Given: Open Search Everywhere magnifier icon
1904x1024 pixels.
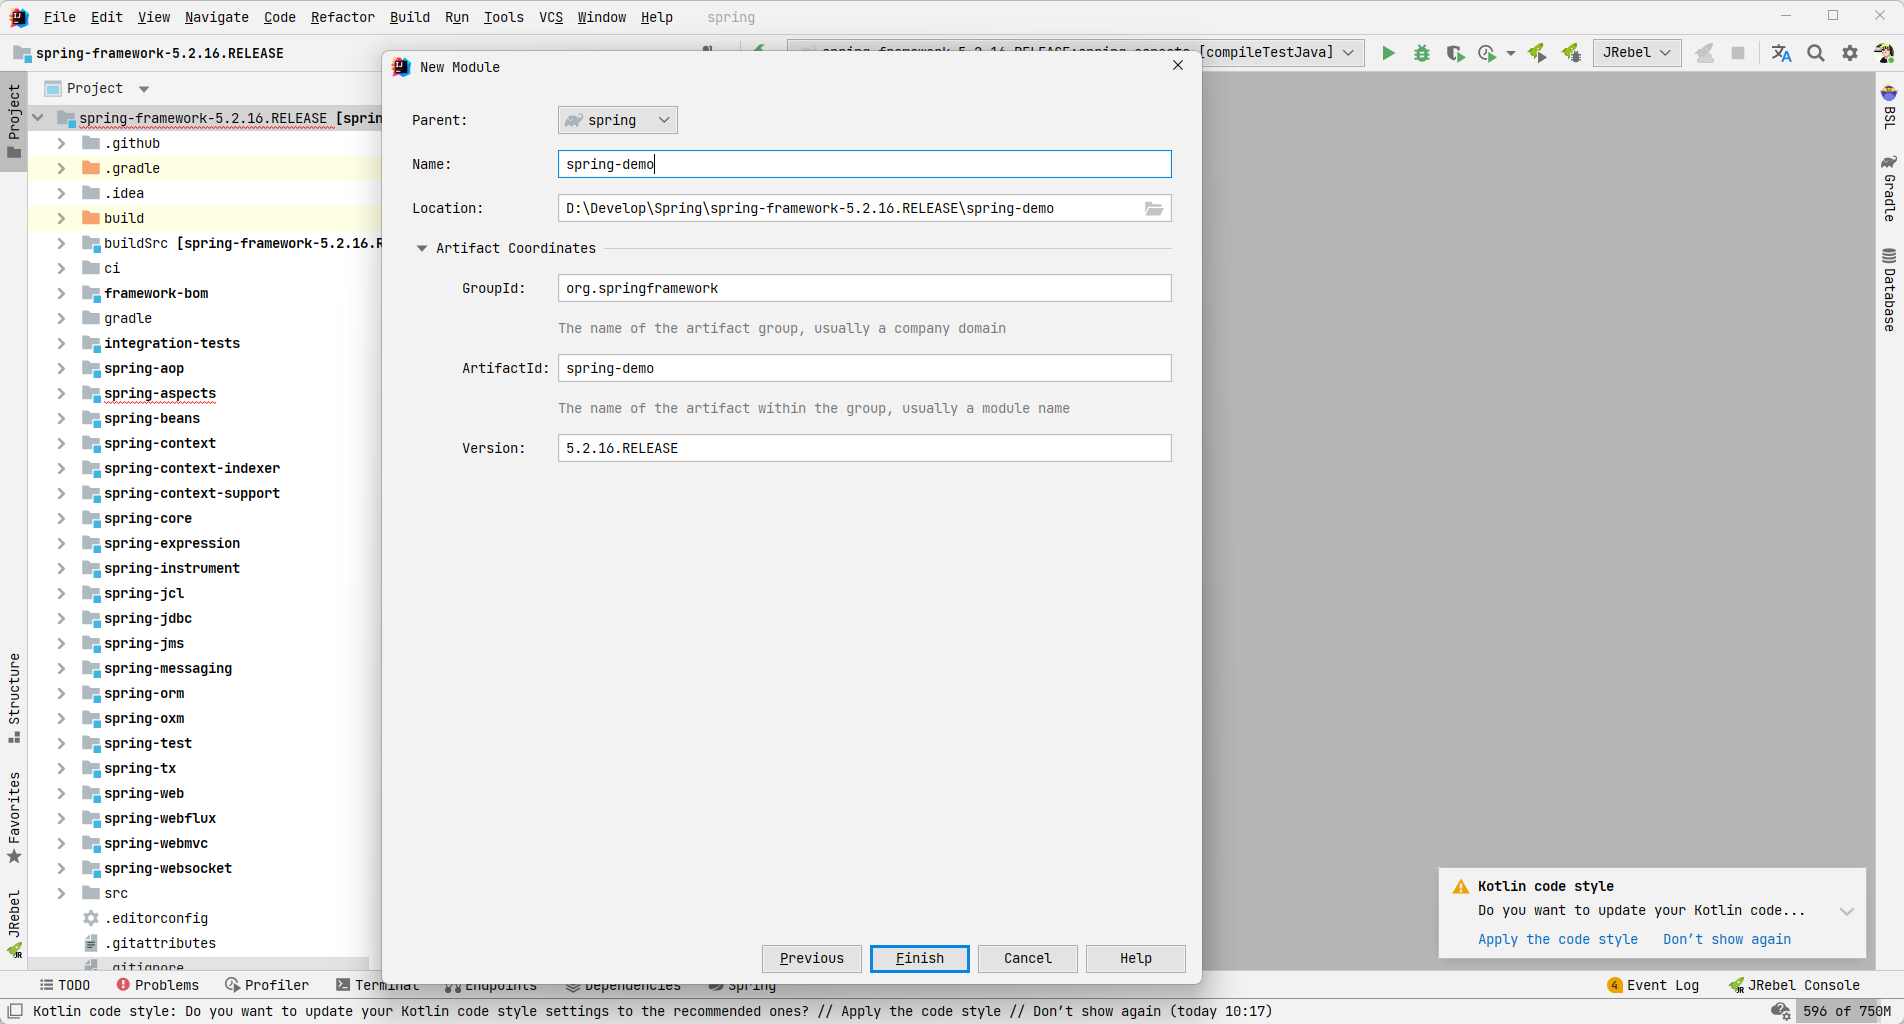Looking at the screenshot, I should pyautogui.click(x=1816, y=53).
